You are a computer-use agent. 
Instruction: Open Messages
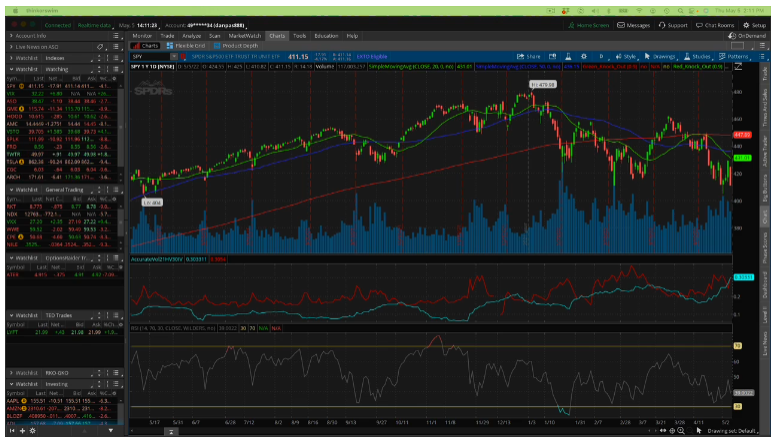[x=634, y=25]
